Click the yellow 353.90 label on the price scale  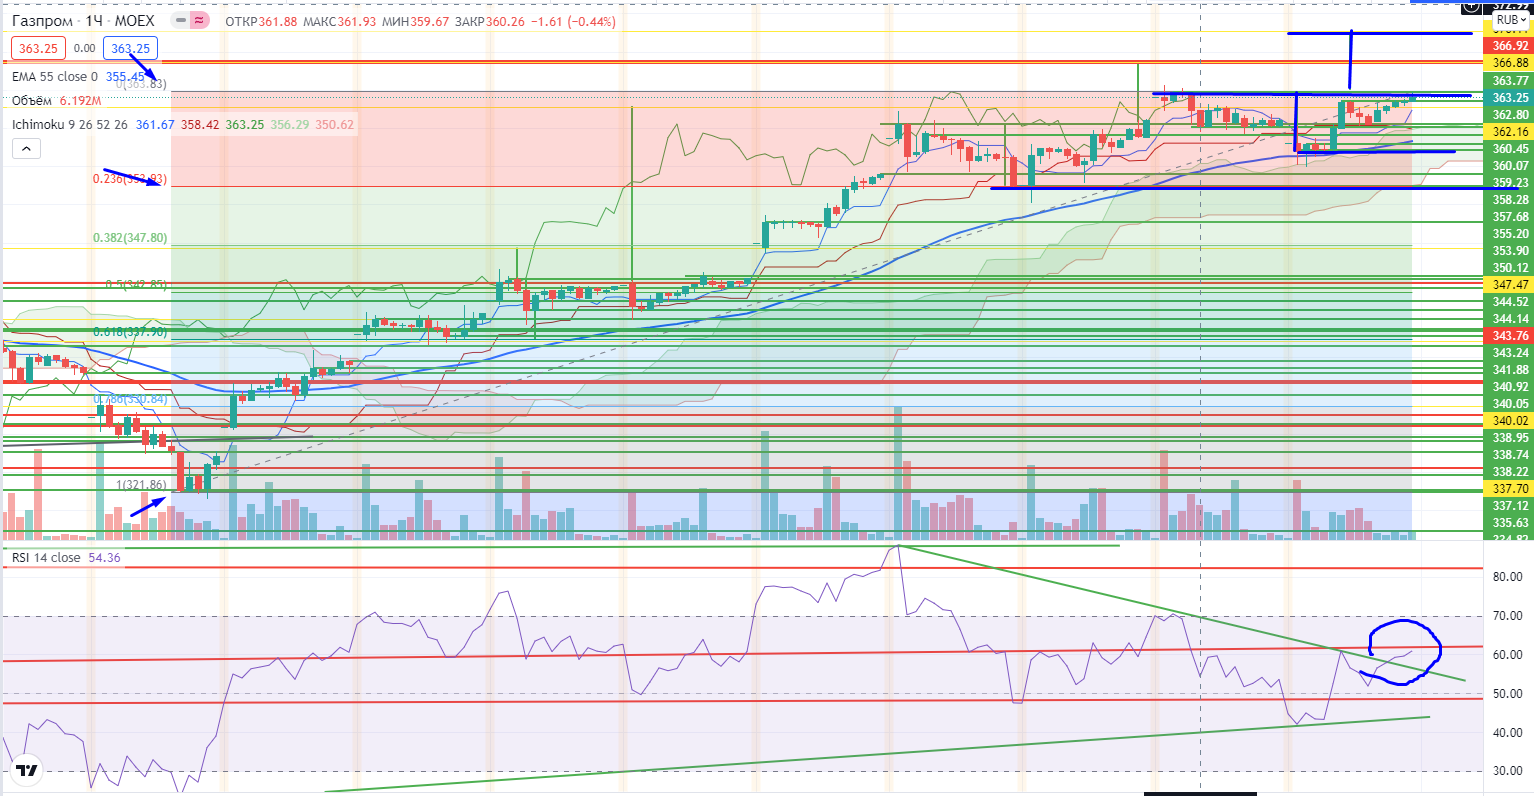pyautogui.click(x=1510, y=251)
